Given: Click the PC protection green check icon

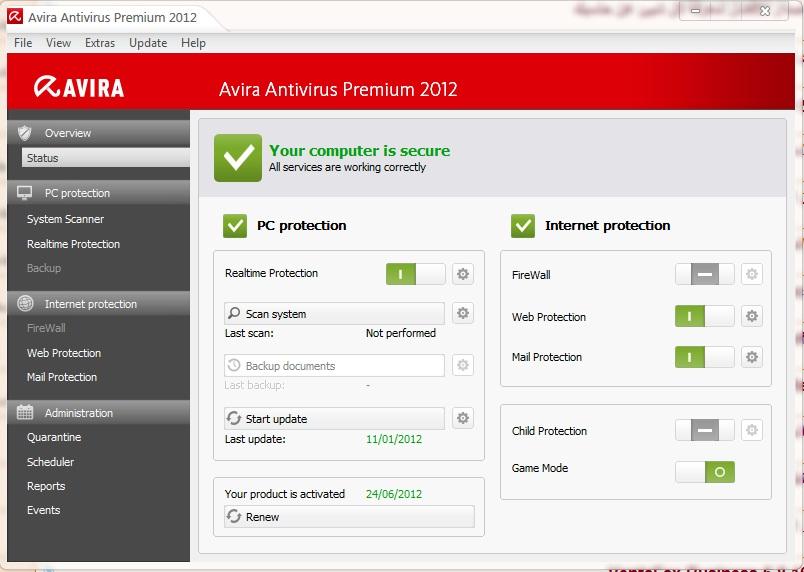Looking at the screenshot, I should [x=235, y=225].
